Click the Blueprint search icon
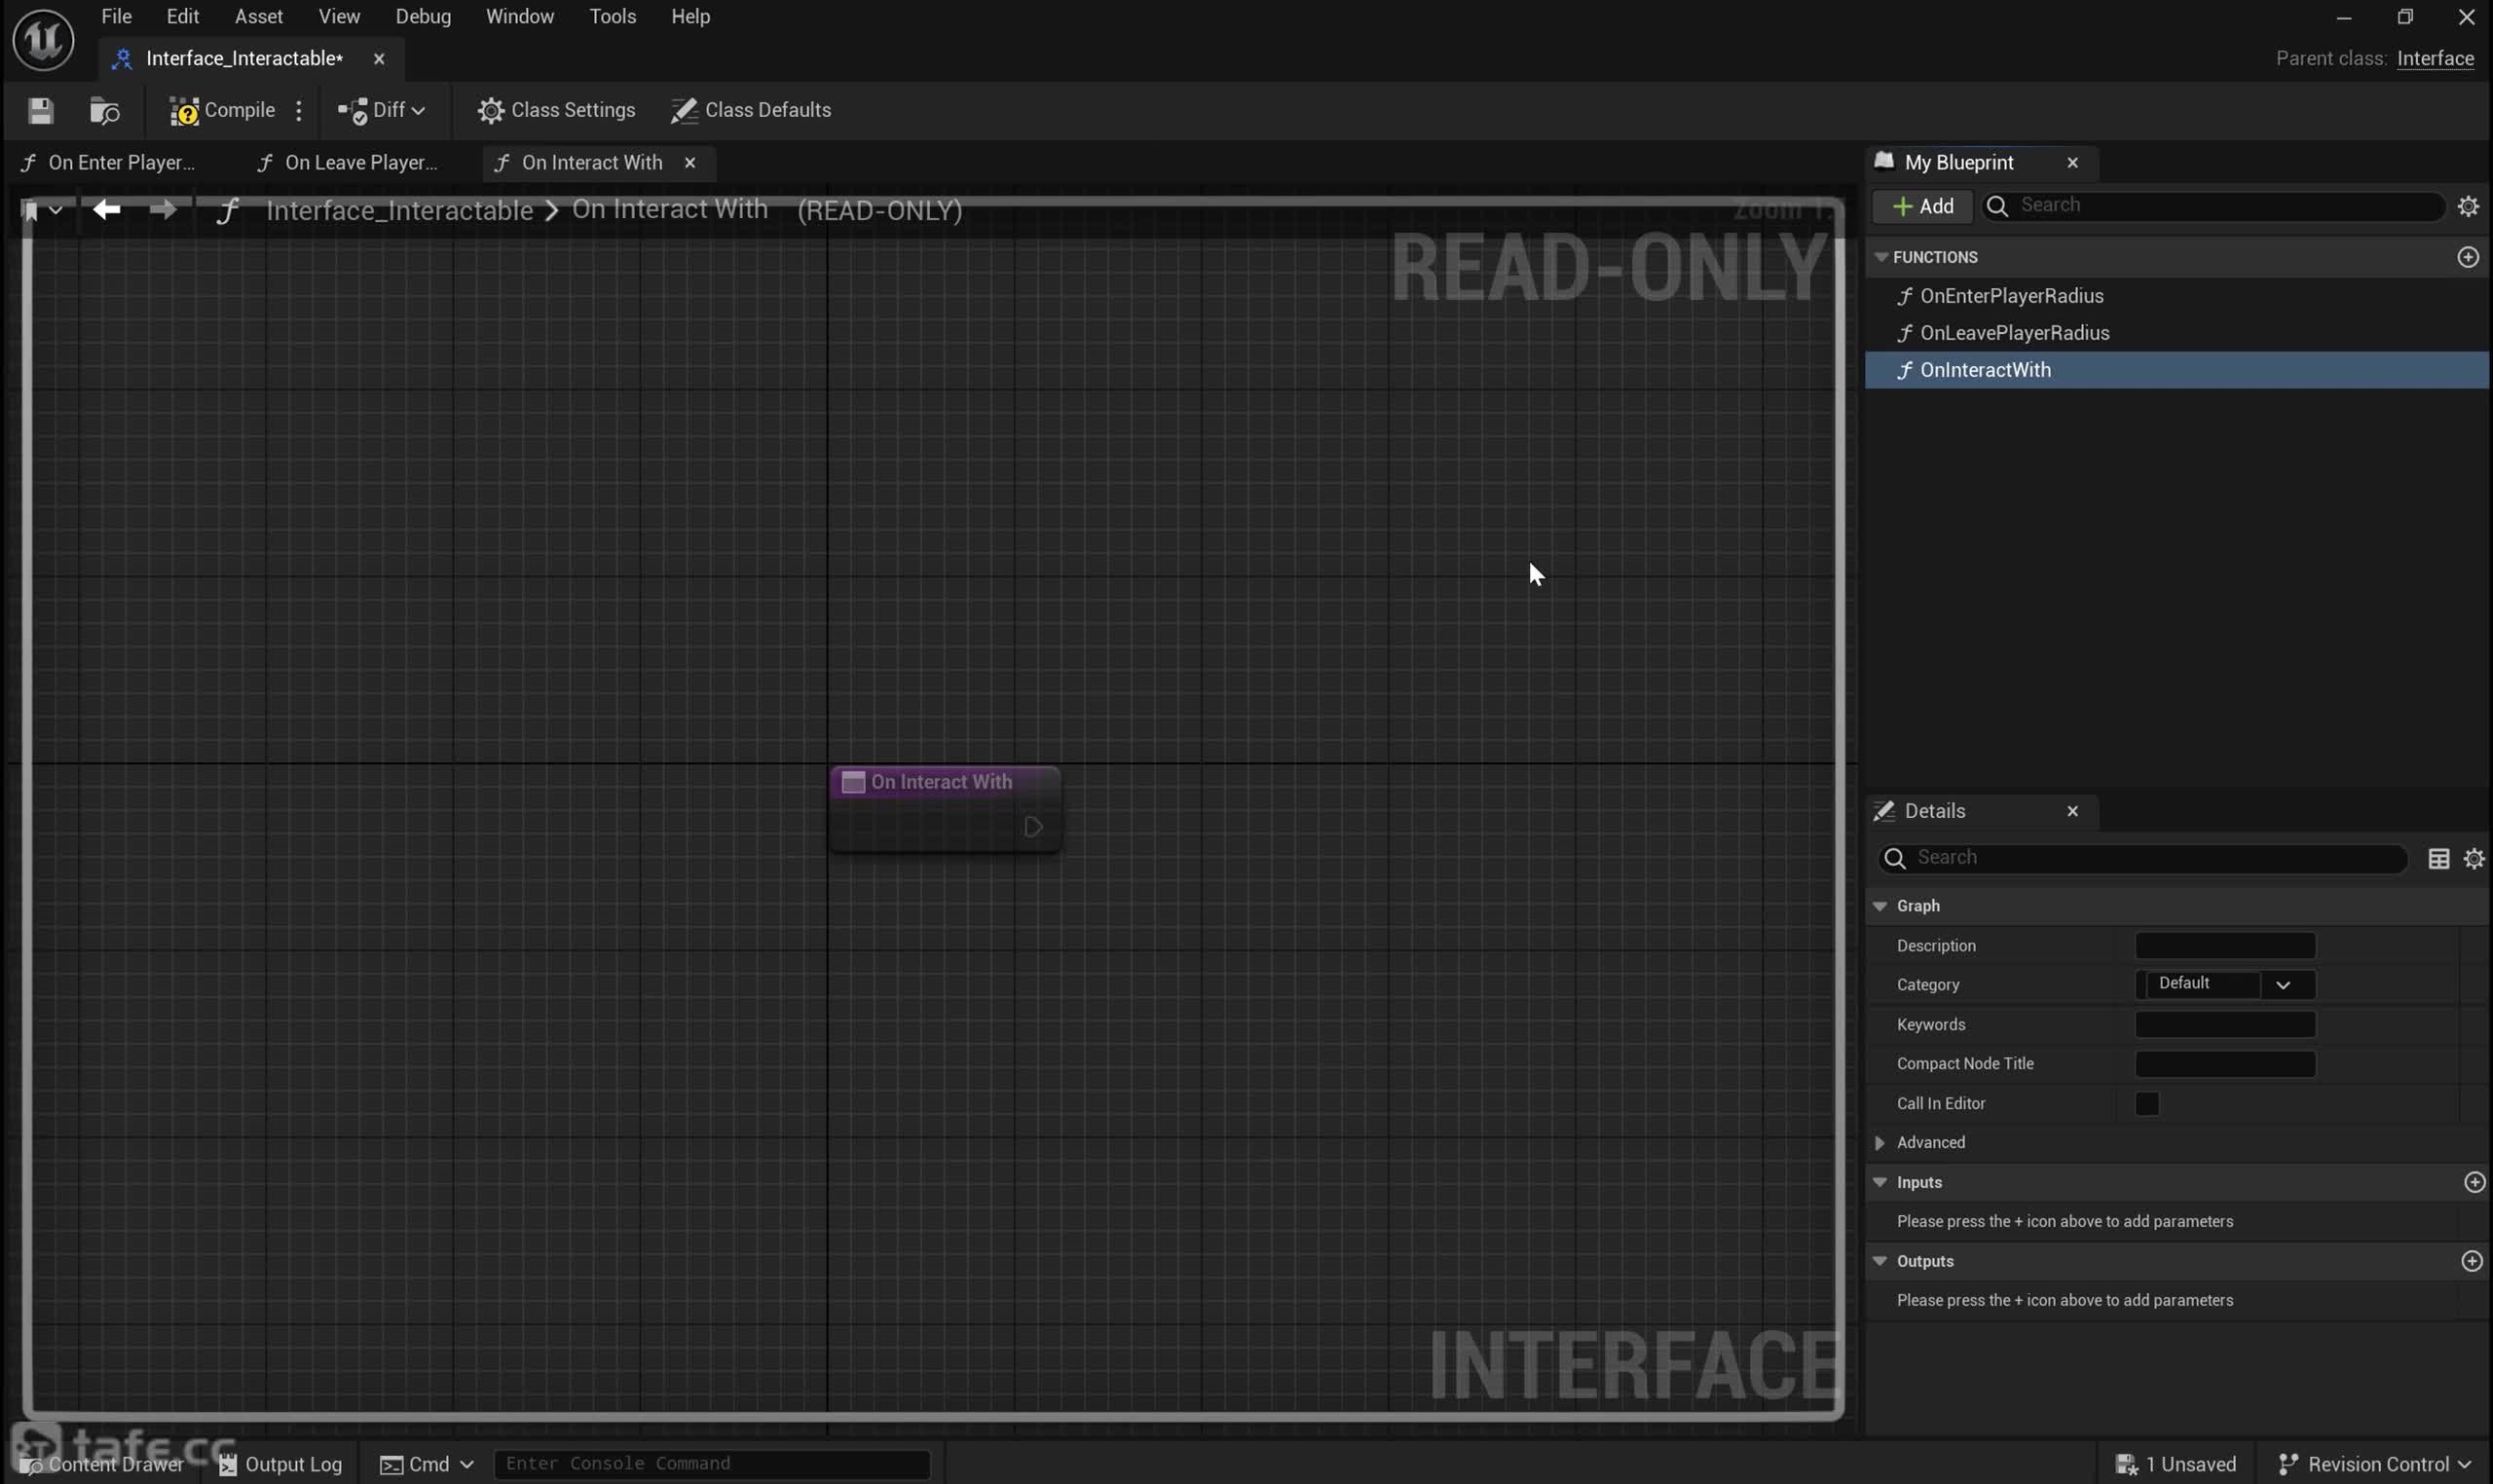 (x=1998, y=204)
